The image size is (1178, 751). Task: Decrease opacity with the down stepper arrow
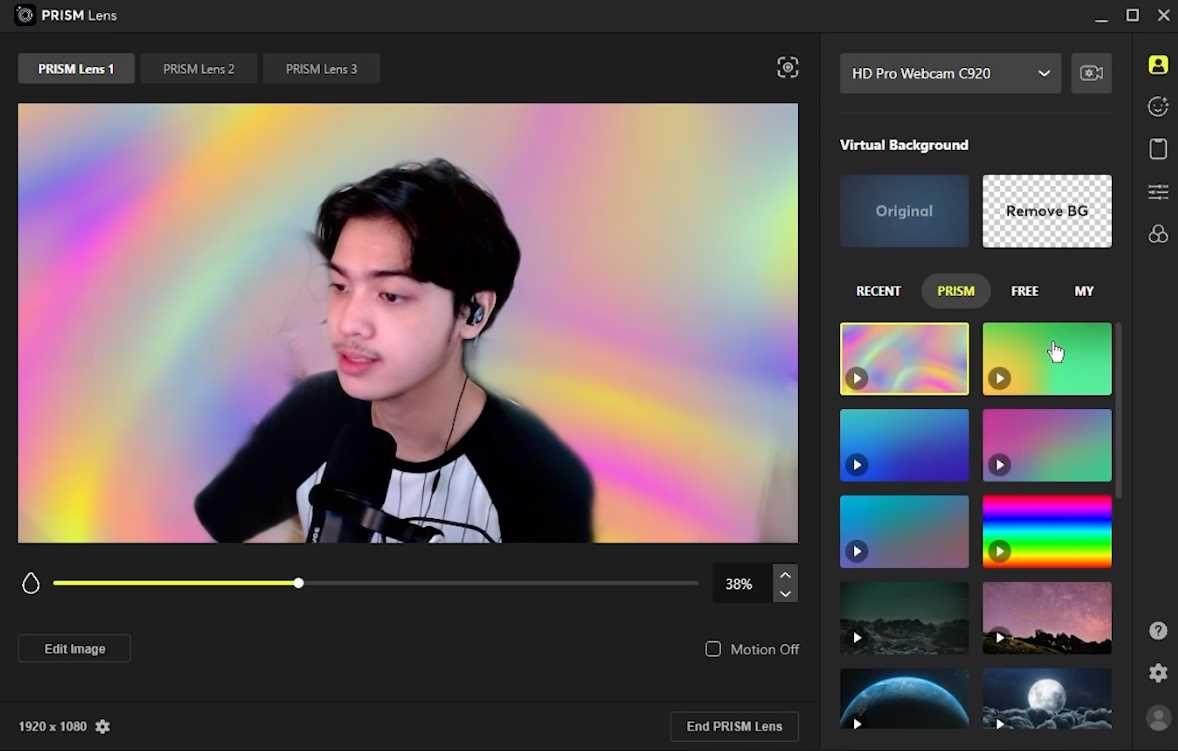coord(785,594)
